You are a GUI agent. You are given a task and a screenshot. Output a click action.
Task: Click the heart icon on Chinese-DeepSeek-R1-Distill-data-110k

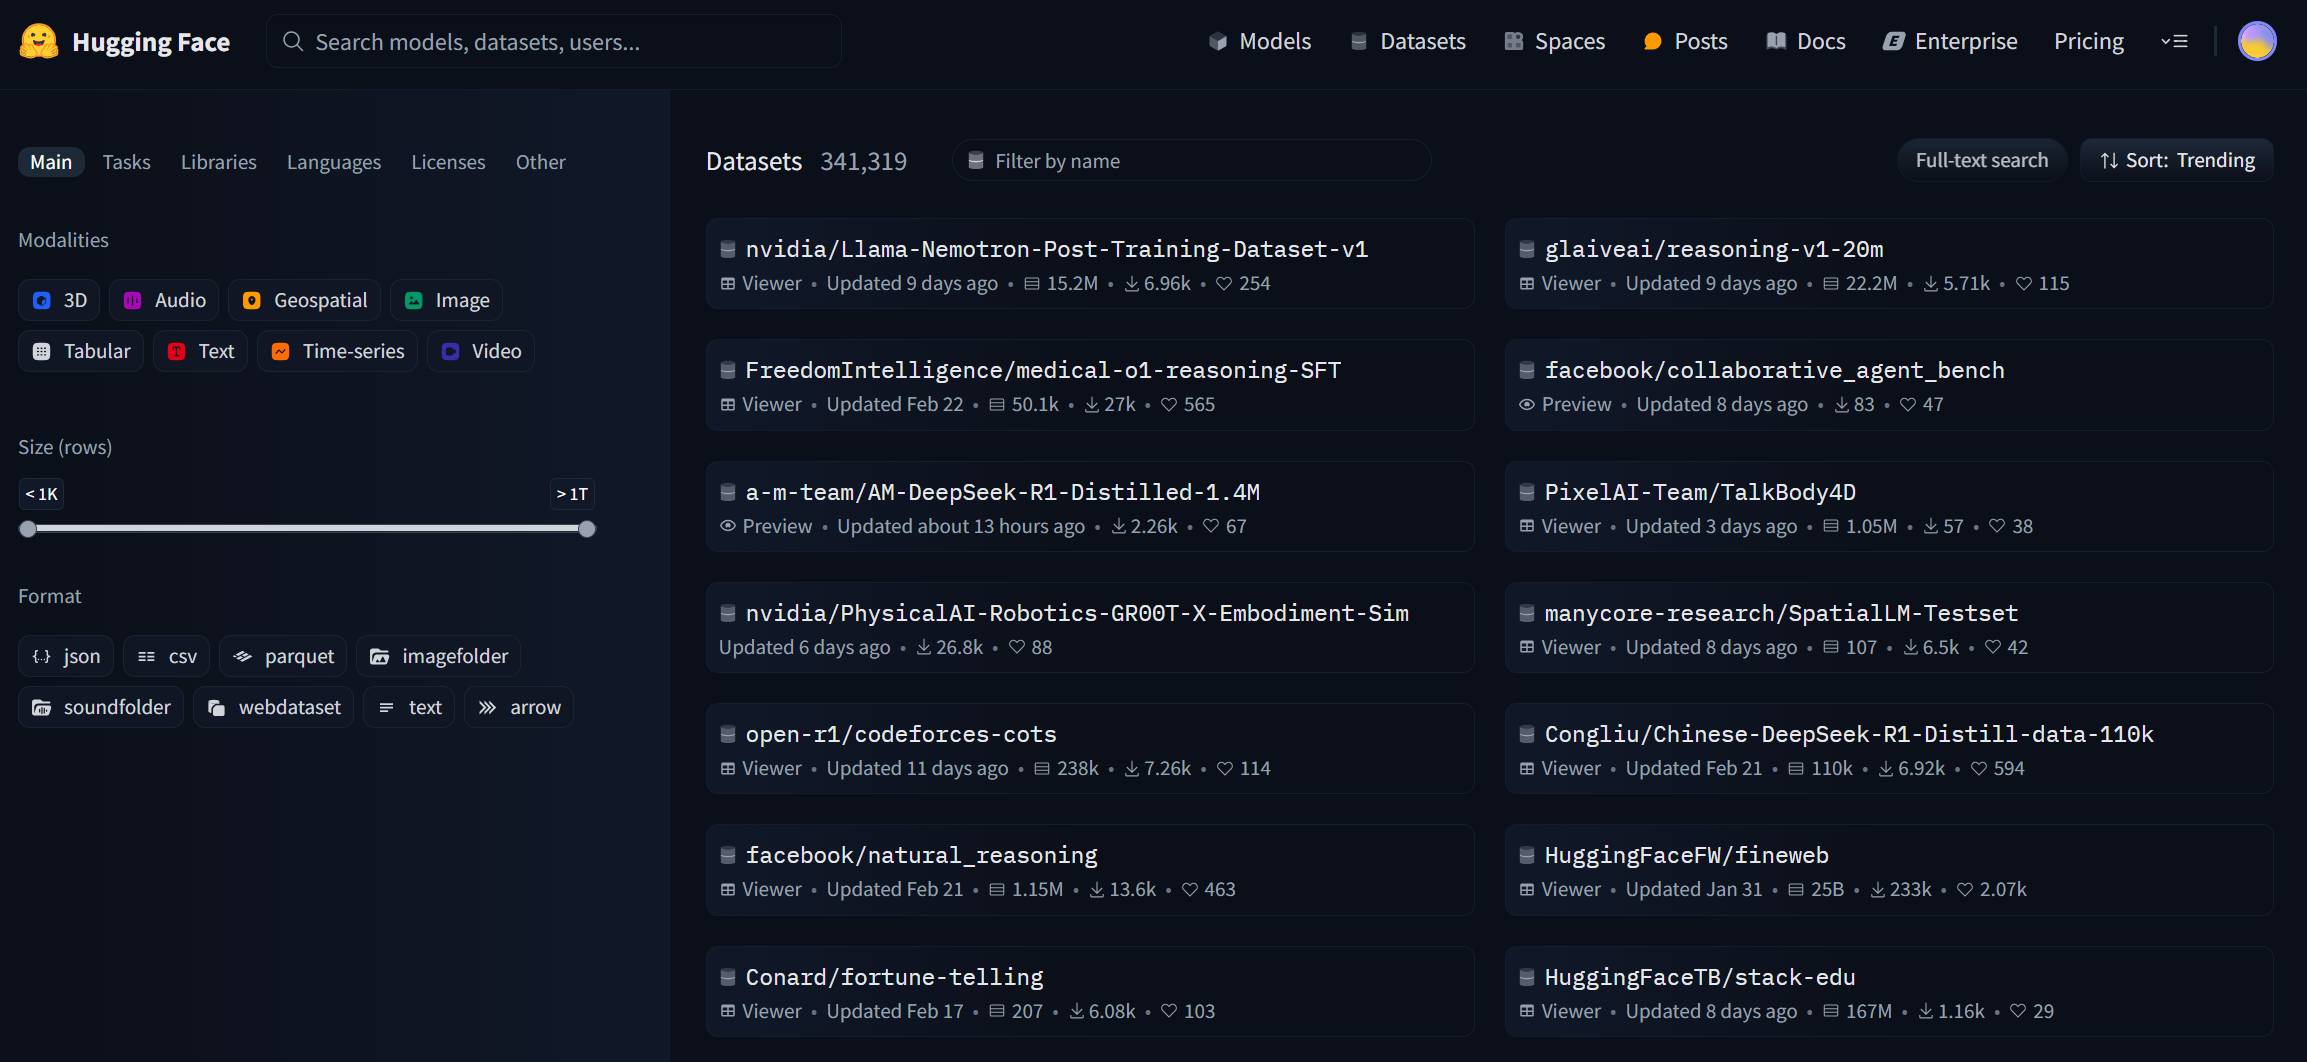pyautogui.click(x=1979, y=768)
